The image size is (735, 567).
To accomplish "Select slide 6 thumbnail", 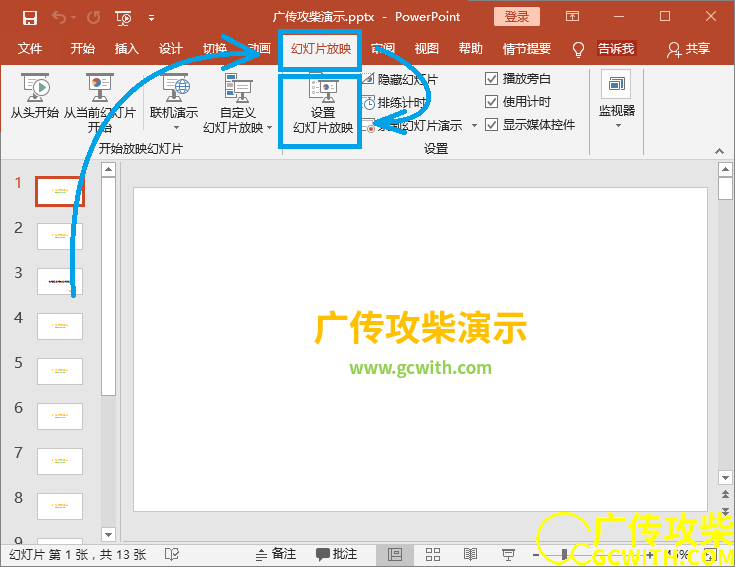I will (x=60, y=416).
